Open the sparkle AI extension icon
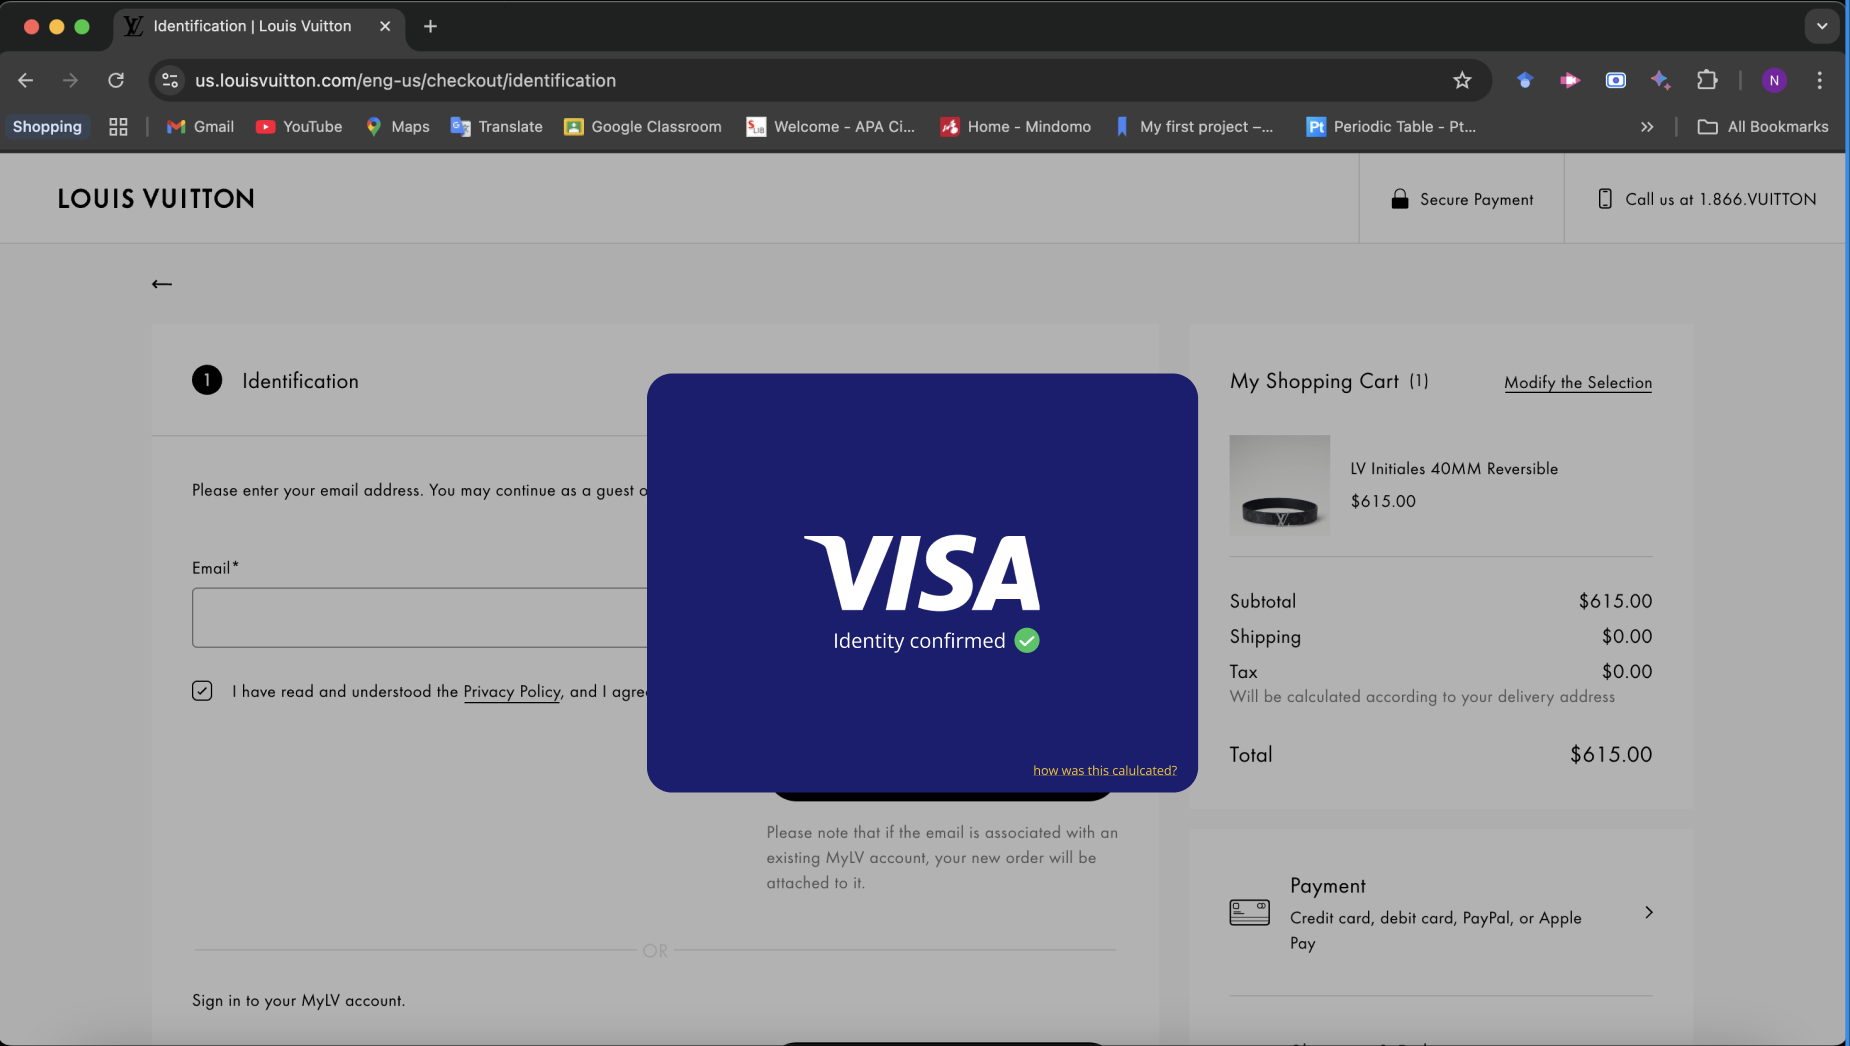Viewport: 1850px width, 1046px height. coord(1661,80)
